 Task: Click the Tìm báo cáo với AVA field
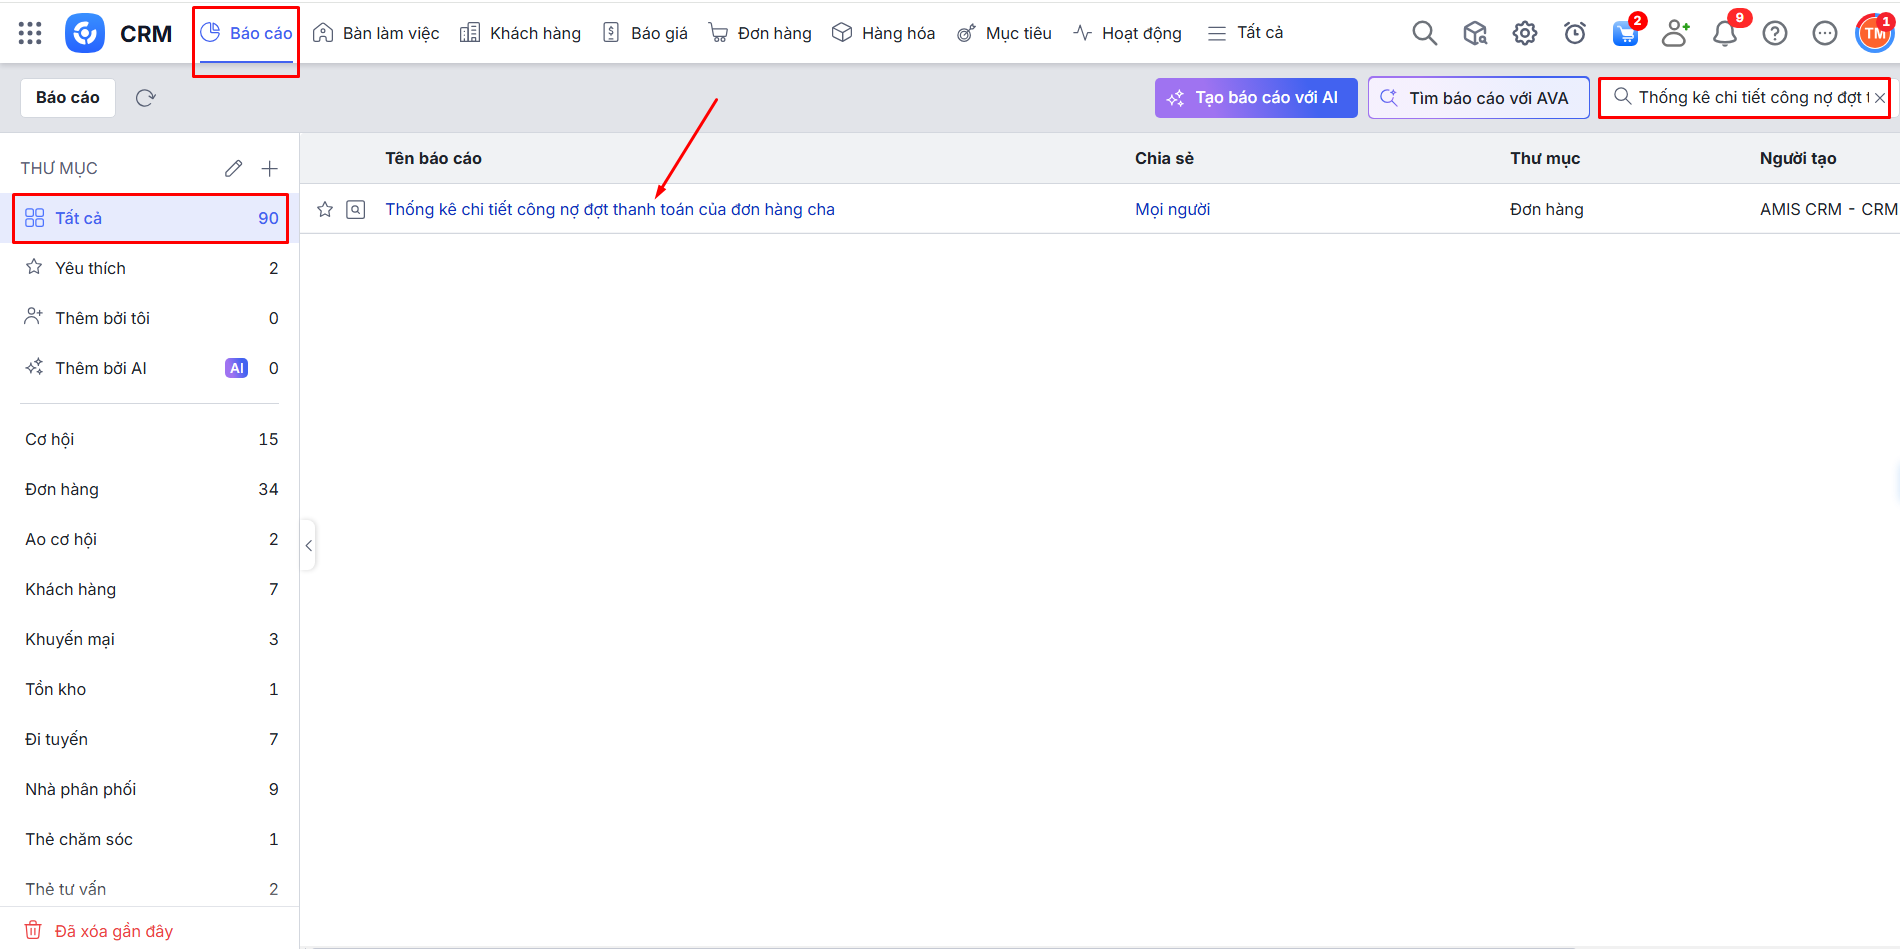click(1478, 98)
